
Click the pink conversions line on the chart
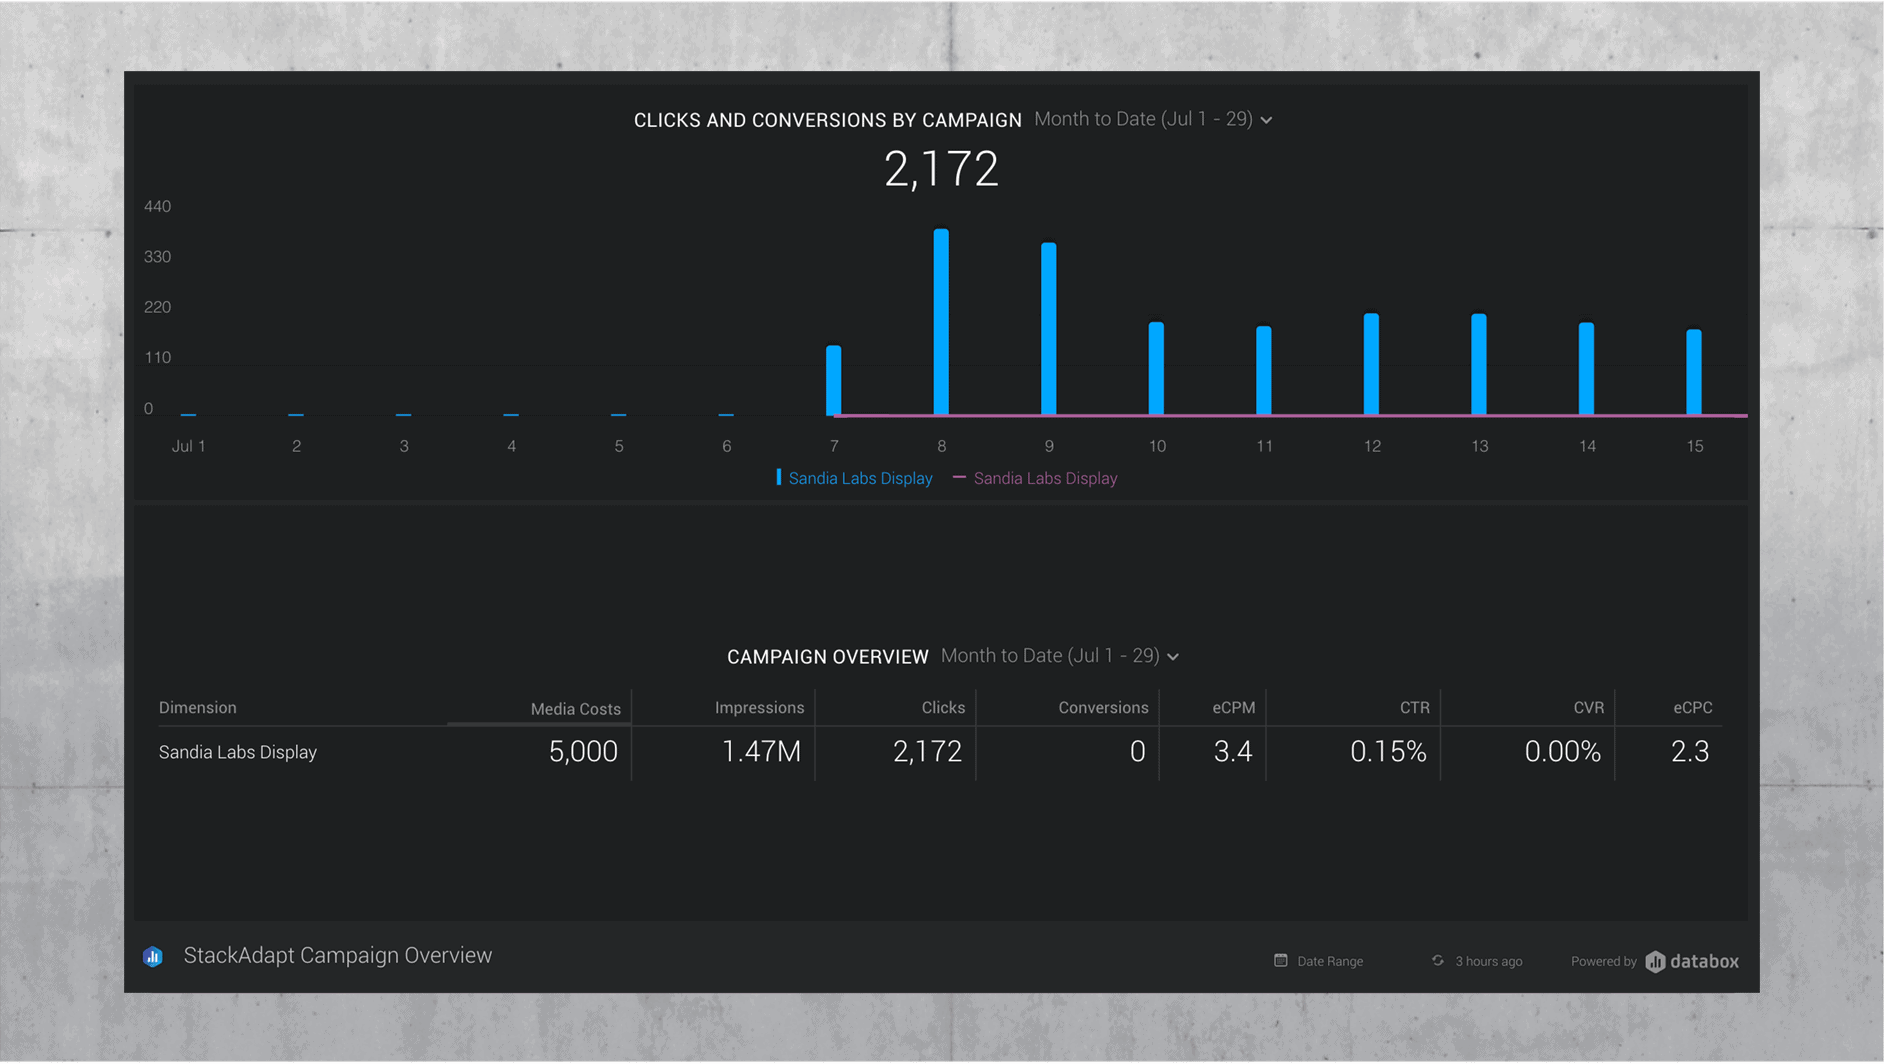pos(1200,413)
